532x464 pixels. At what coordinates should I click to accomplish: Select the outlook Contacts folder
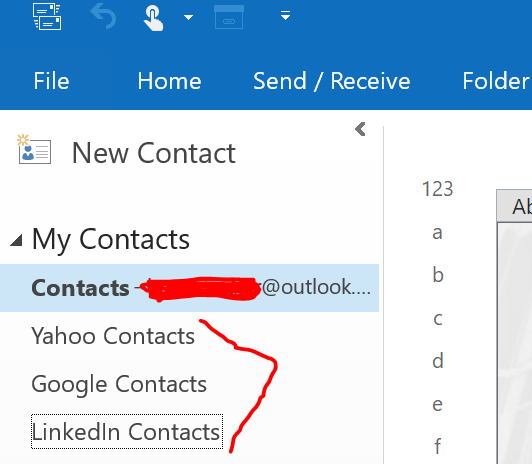189,288
